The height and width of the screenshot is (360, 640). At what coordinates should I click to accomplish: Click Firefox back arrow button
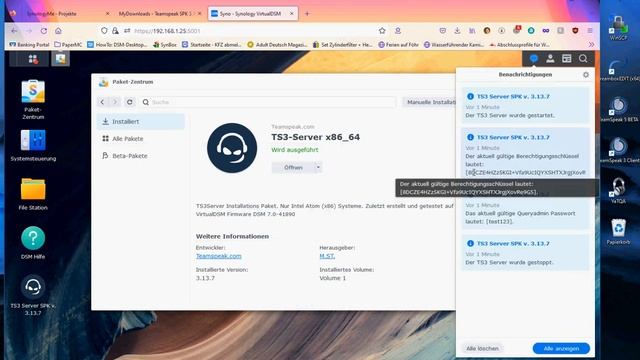(x=14, y=31)
